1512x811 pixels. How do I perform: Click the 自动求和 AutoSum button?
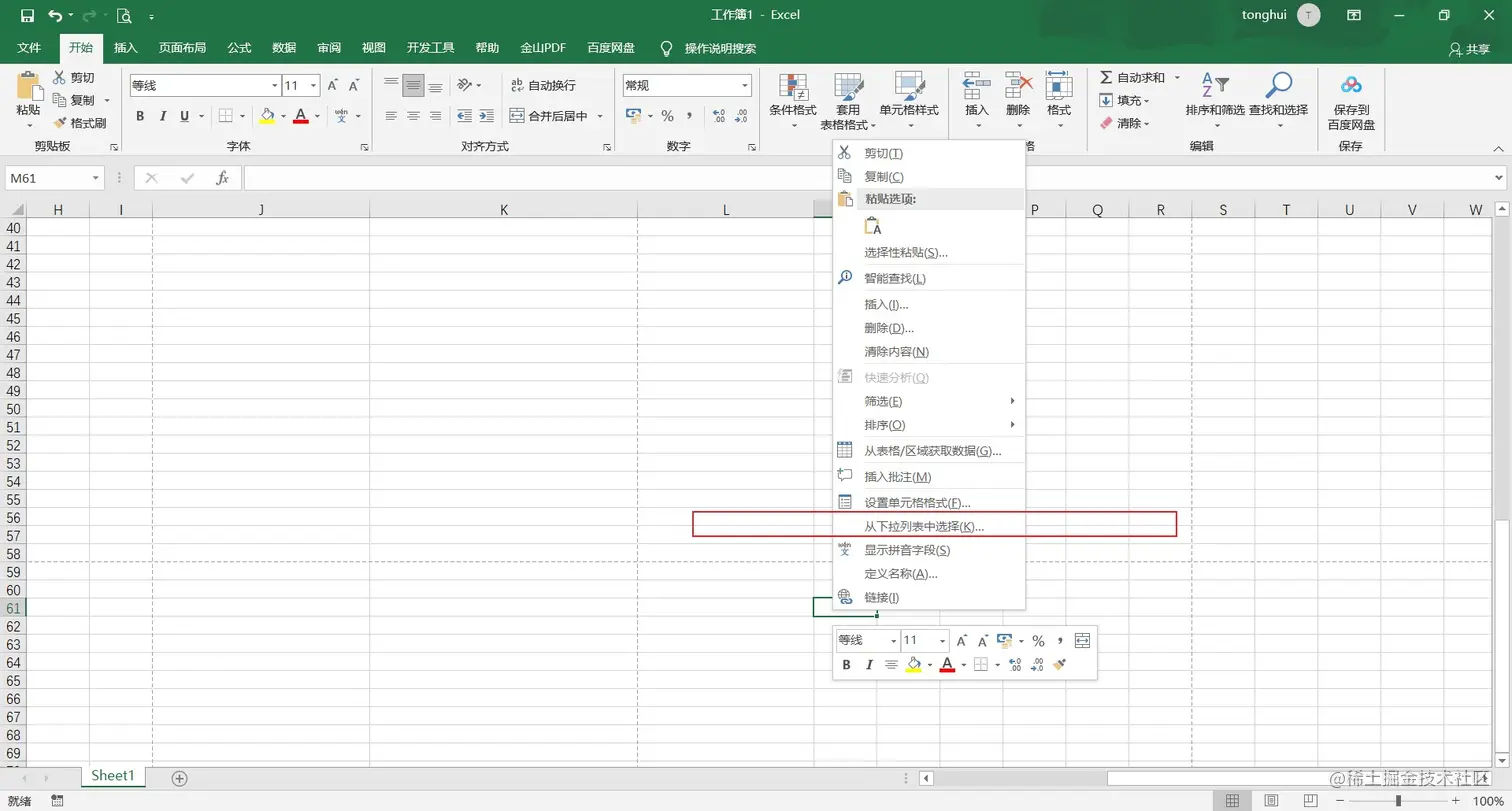pos(1133,78)
